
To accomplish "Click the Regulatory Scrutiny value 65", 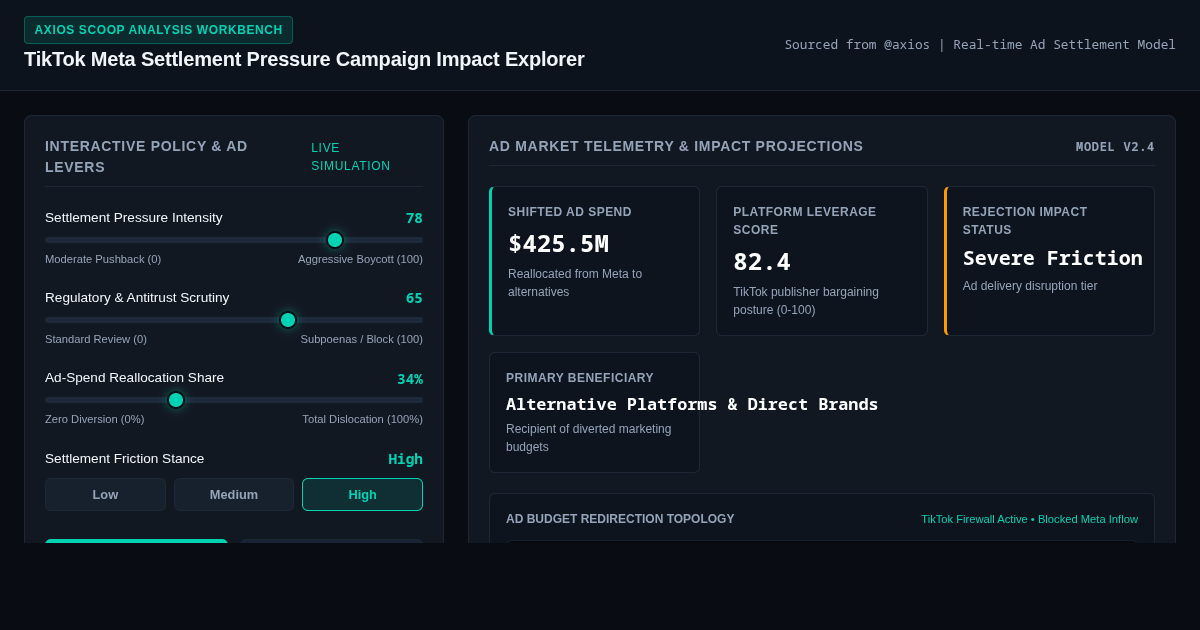I will pos(414,298).
